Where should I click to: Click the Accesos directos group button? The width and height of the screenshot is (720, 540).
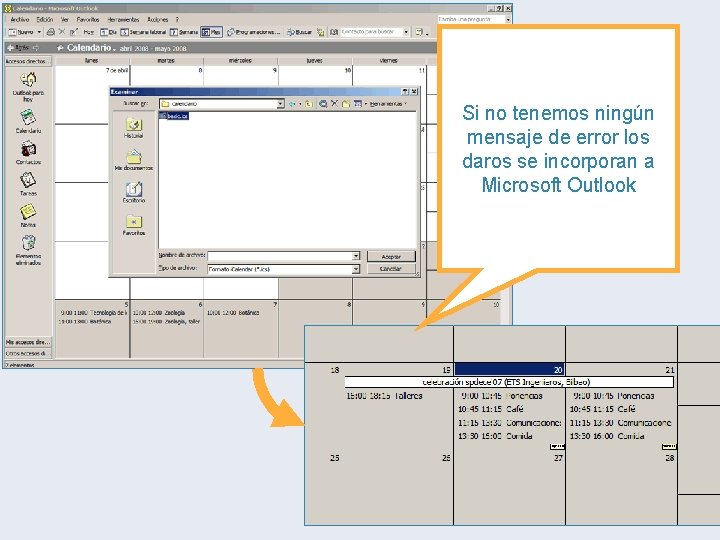(28, 61)
